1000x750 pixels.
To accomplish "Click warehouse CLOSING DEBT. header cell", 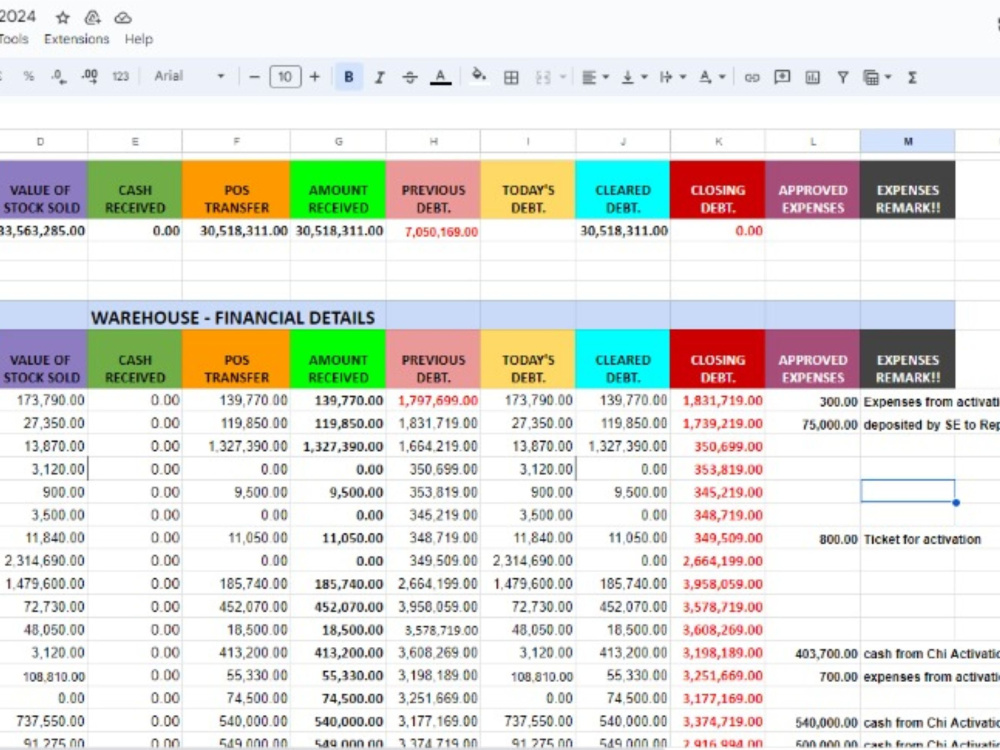I will pyautogui.click(x=717, y=360).
